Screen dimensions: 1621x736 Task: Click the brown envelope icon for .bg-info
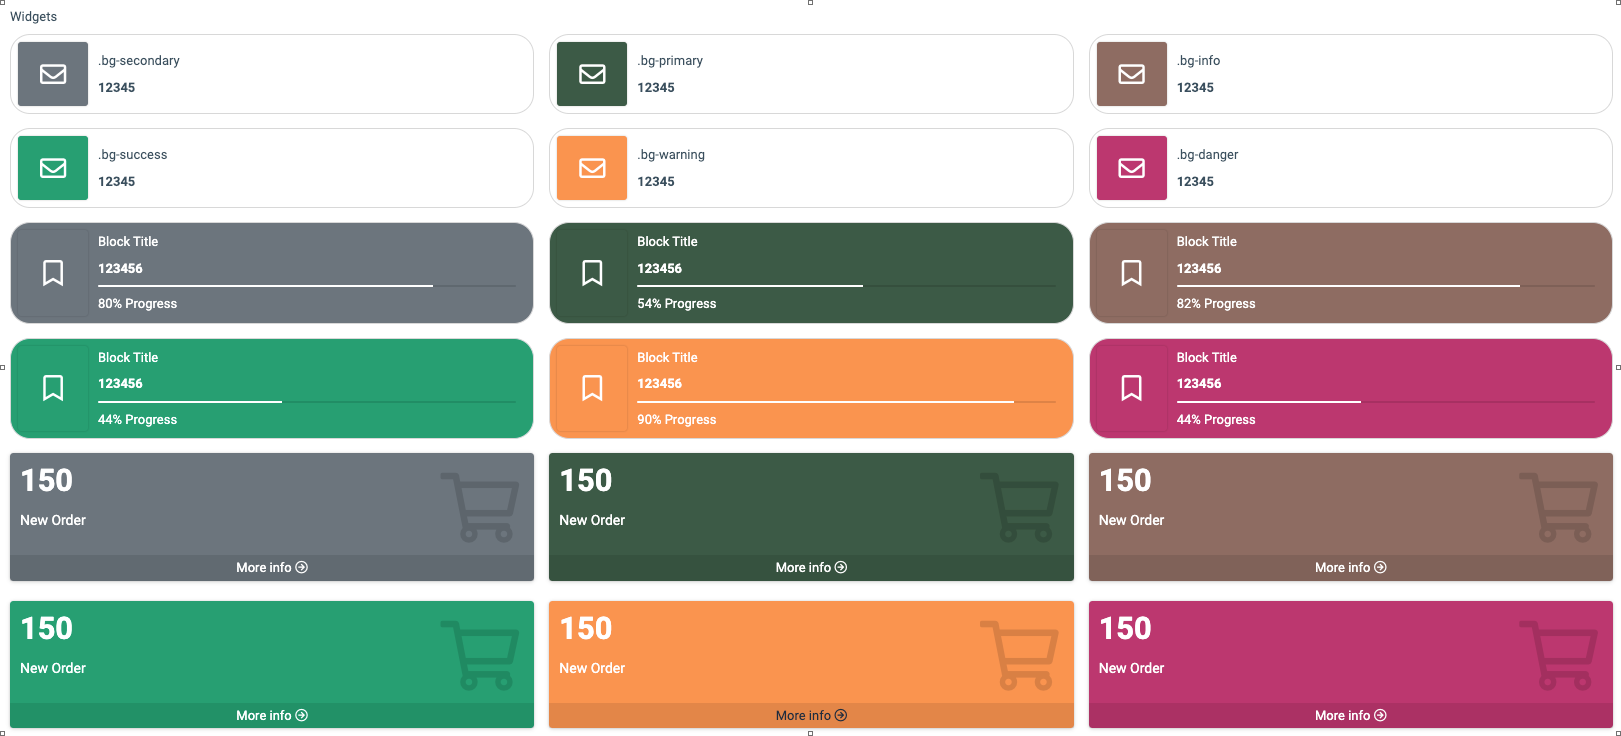click(x=1131, y=74)
